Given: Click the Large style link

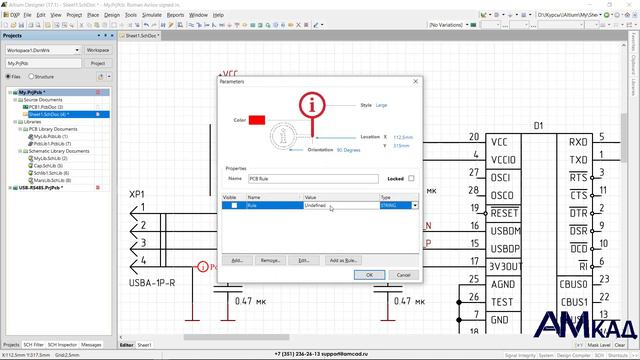Looking at the screenshot, I should pos(381,105).
